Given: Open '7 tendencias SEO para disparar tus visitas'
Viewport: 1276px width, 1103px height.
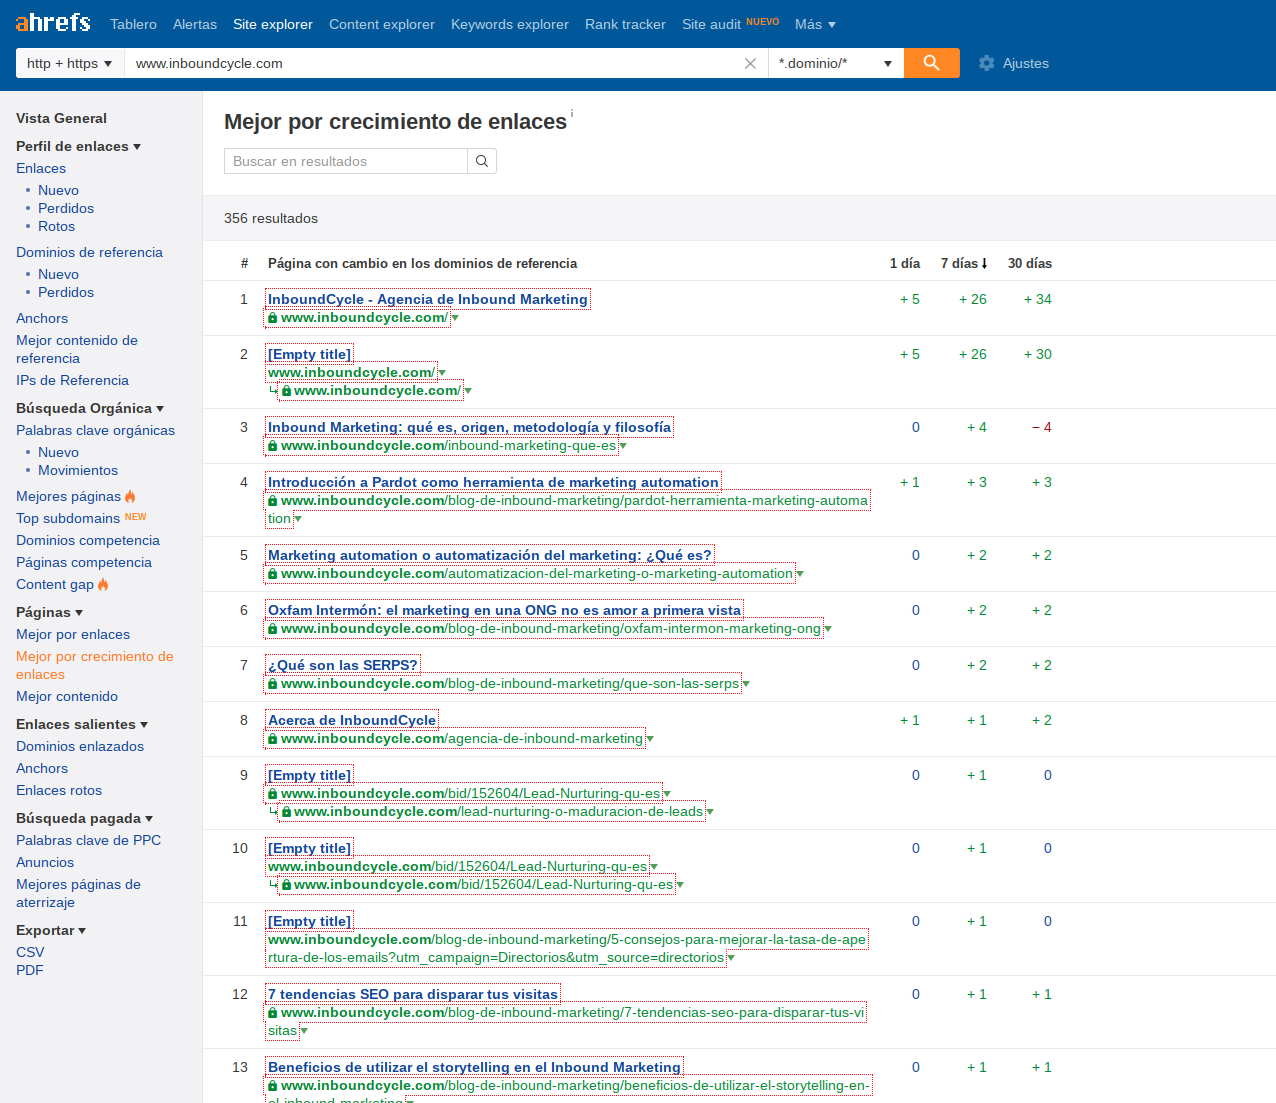Looking at the screenshot, I should (x=413, y=994).
